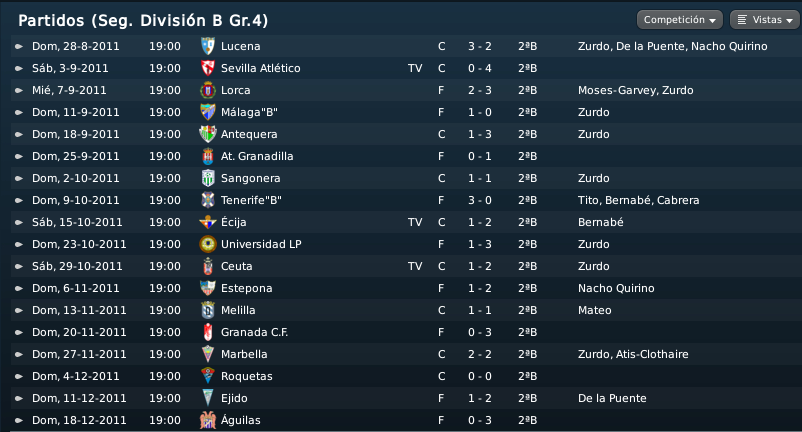
Task: Expand the arrow beside Dom, 28-8-2011 match
Action: click(19, 46)
